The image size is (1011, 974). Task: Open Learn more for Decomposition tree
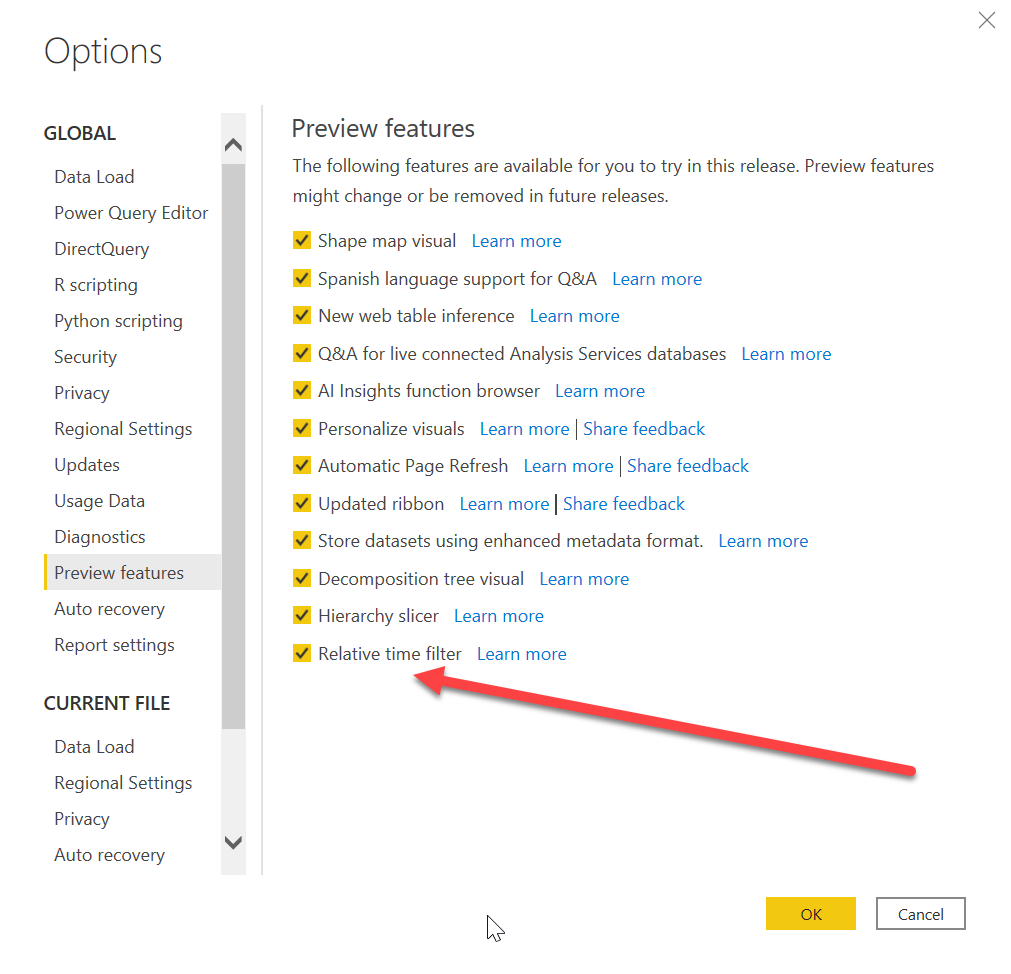coord(584,579)
